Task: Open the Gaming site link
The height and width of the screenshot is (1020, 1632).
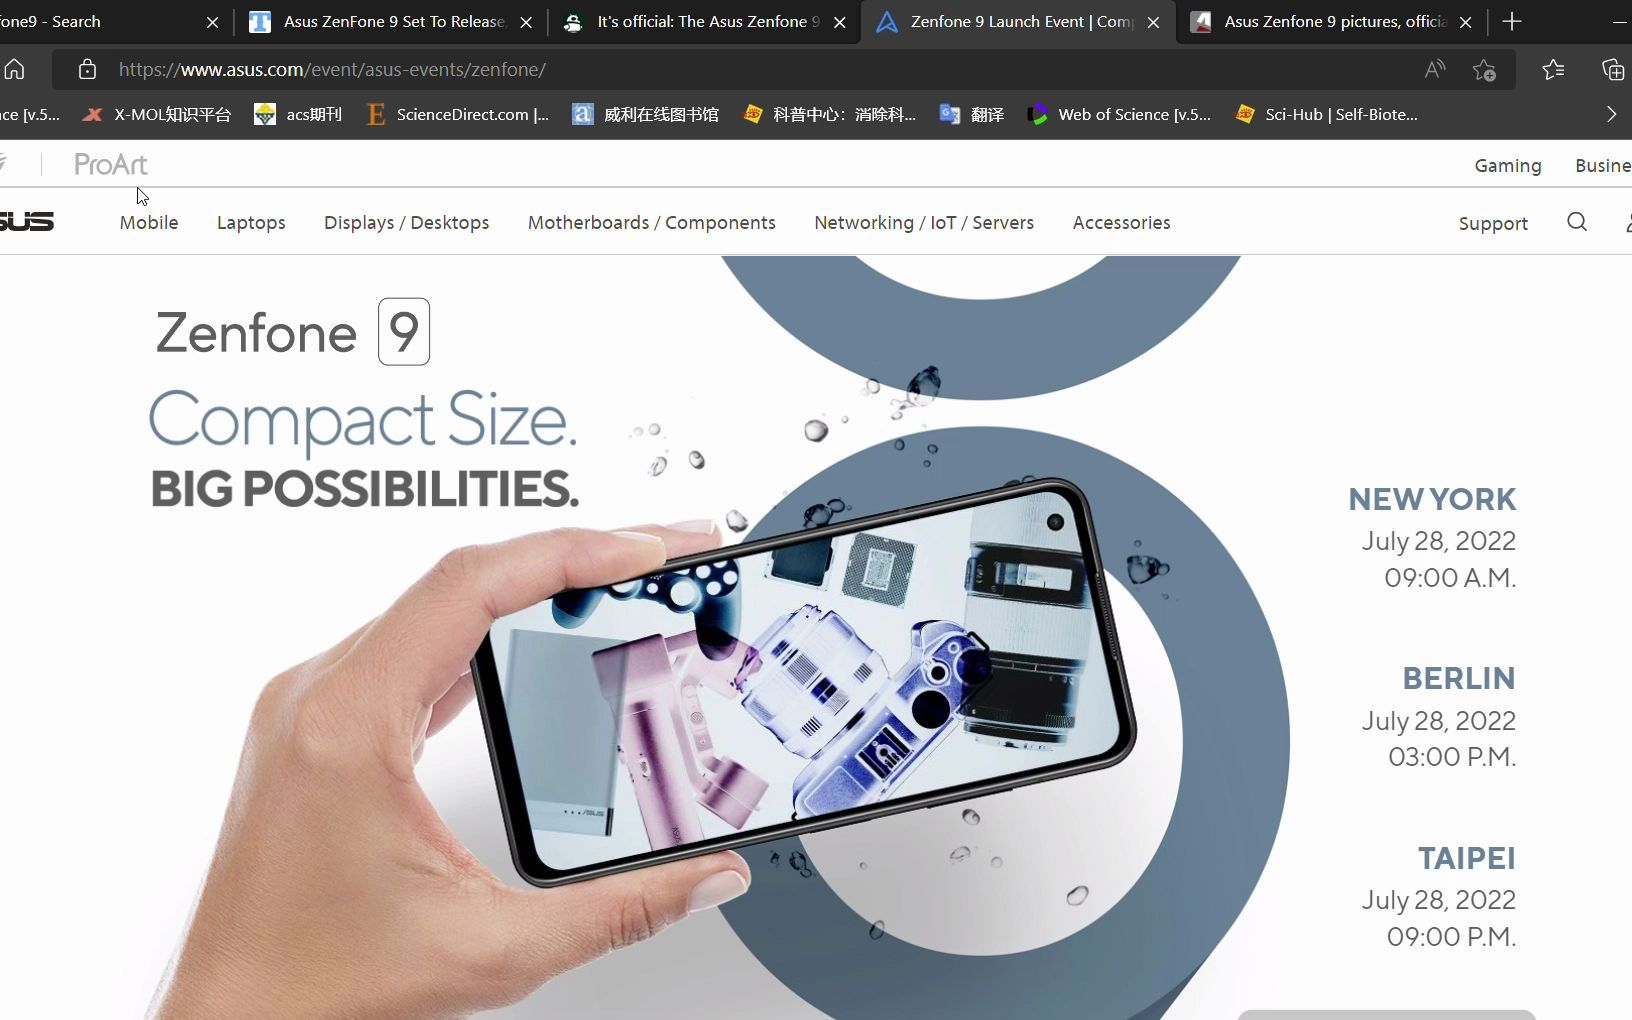Action: [1507, 165]
